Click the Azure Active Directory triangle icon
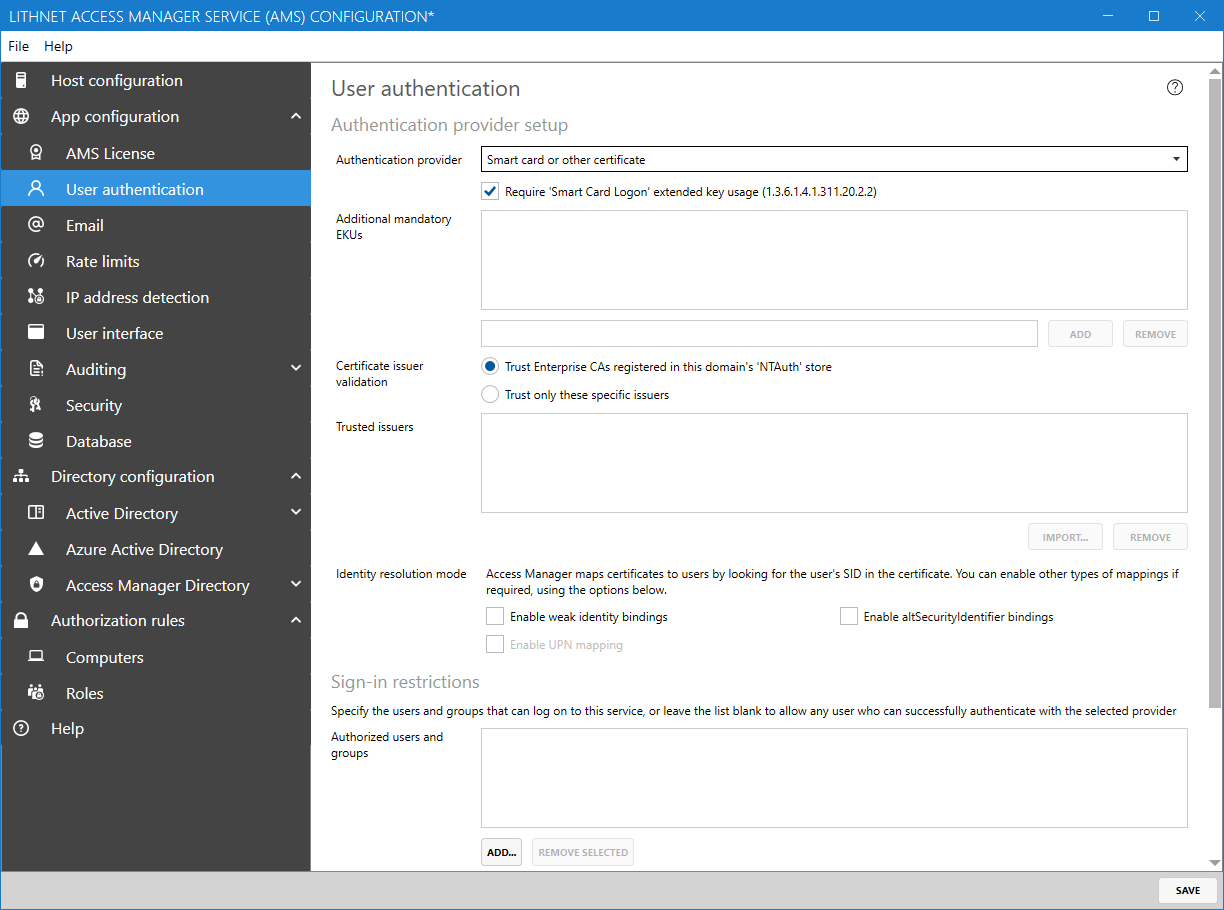1224x910 pixels. tap(36, 549)
